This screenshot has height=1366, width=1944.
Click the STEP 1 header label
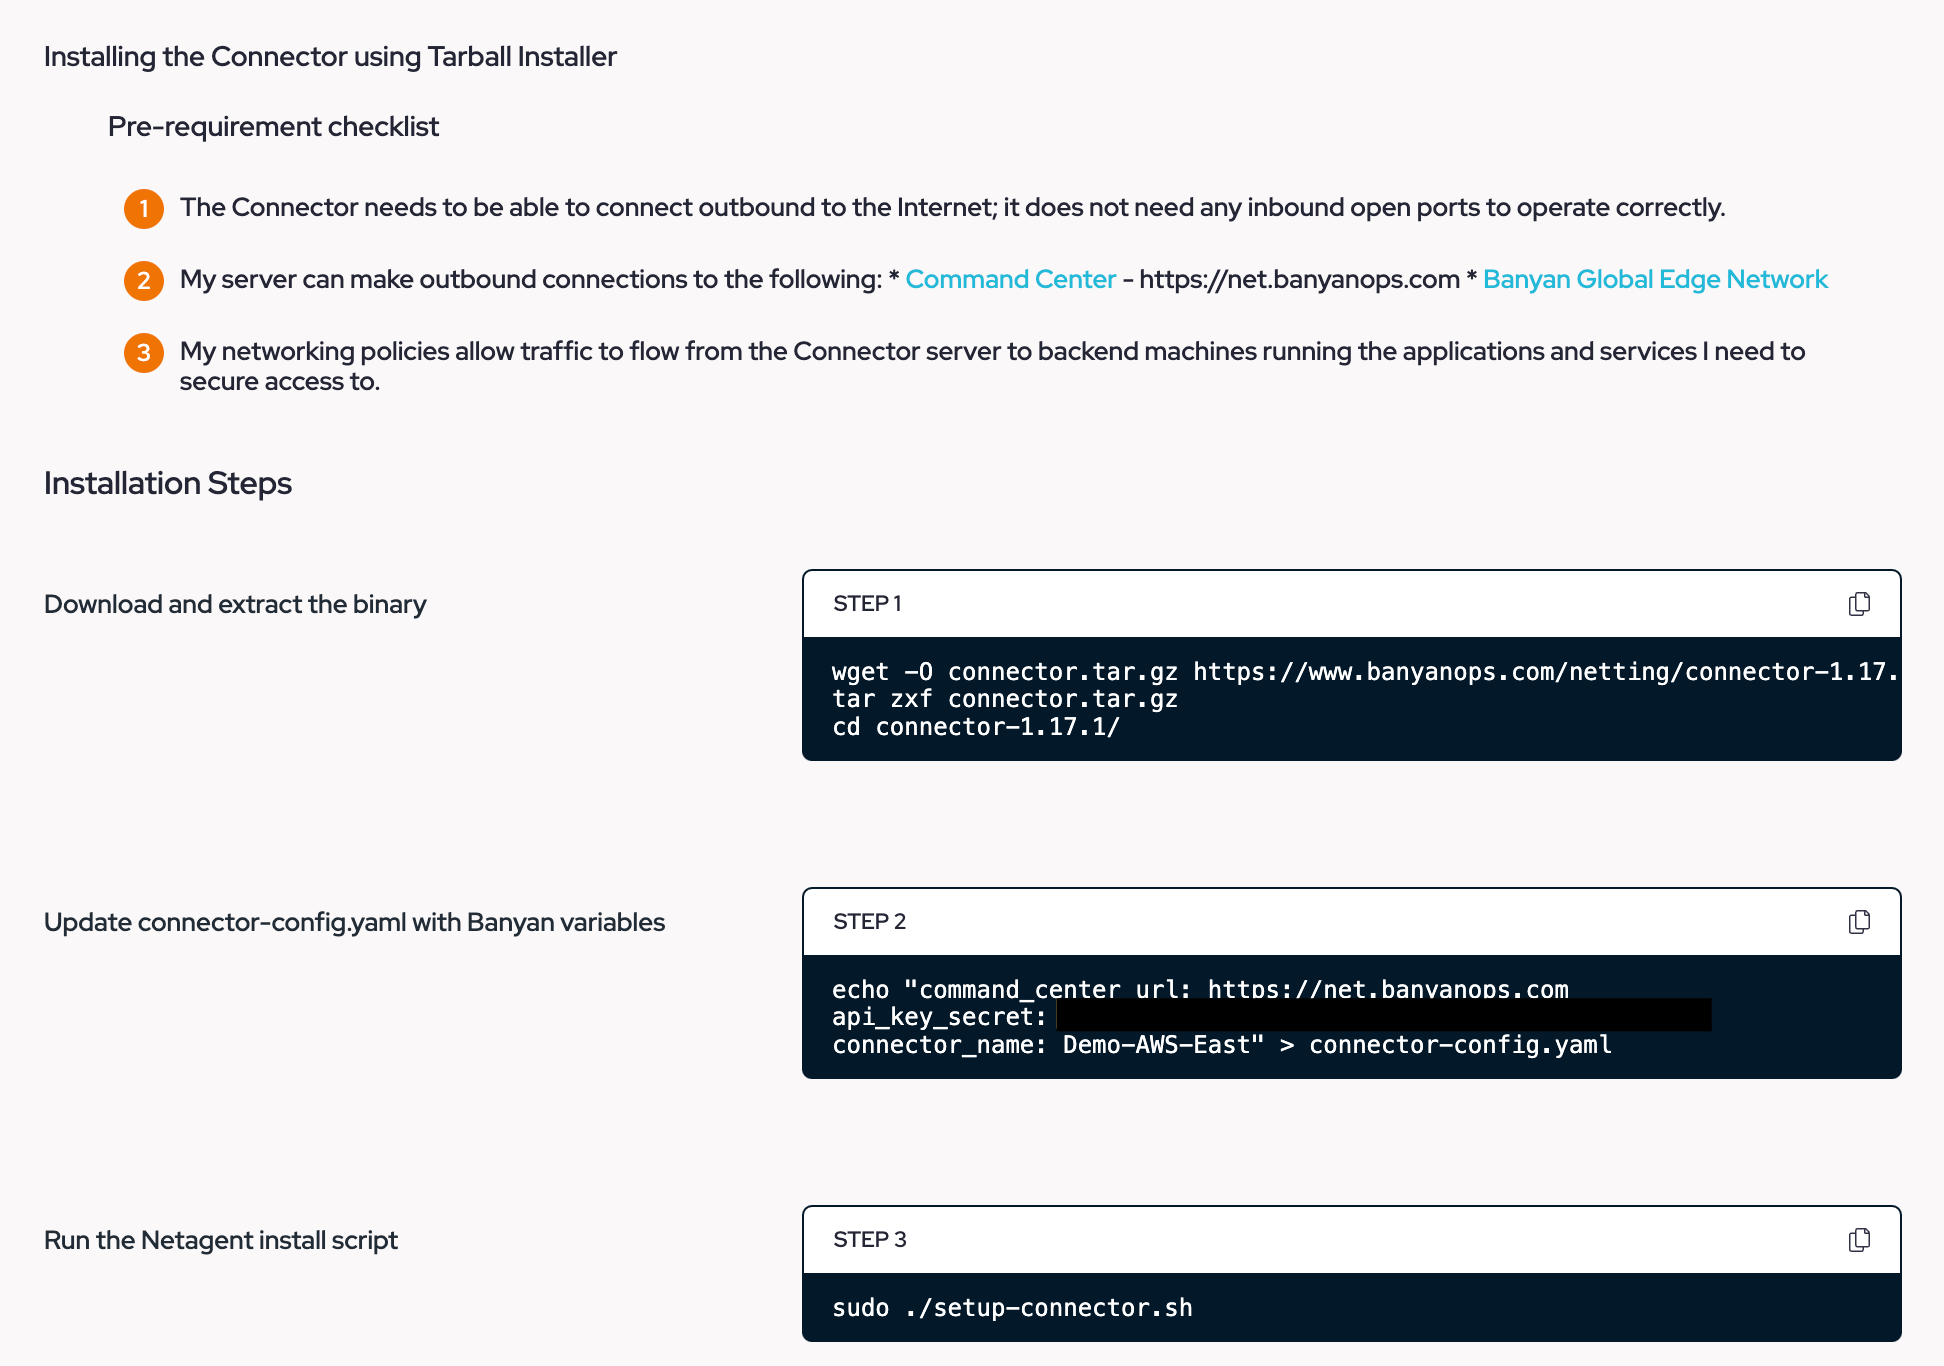point(867,604)
